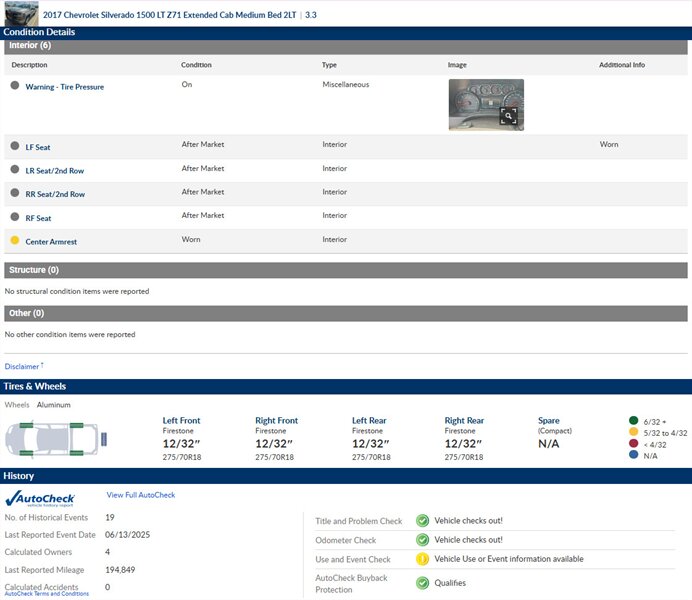Screen dimensions: 692x600
Task: Select the Right Front tire heading
Action: [276, 420]
